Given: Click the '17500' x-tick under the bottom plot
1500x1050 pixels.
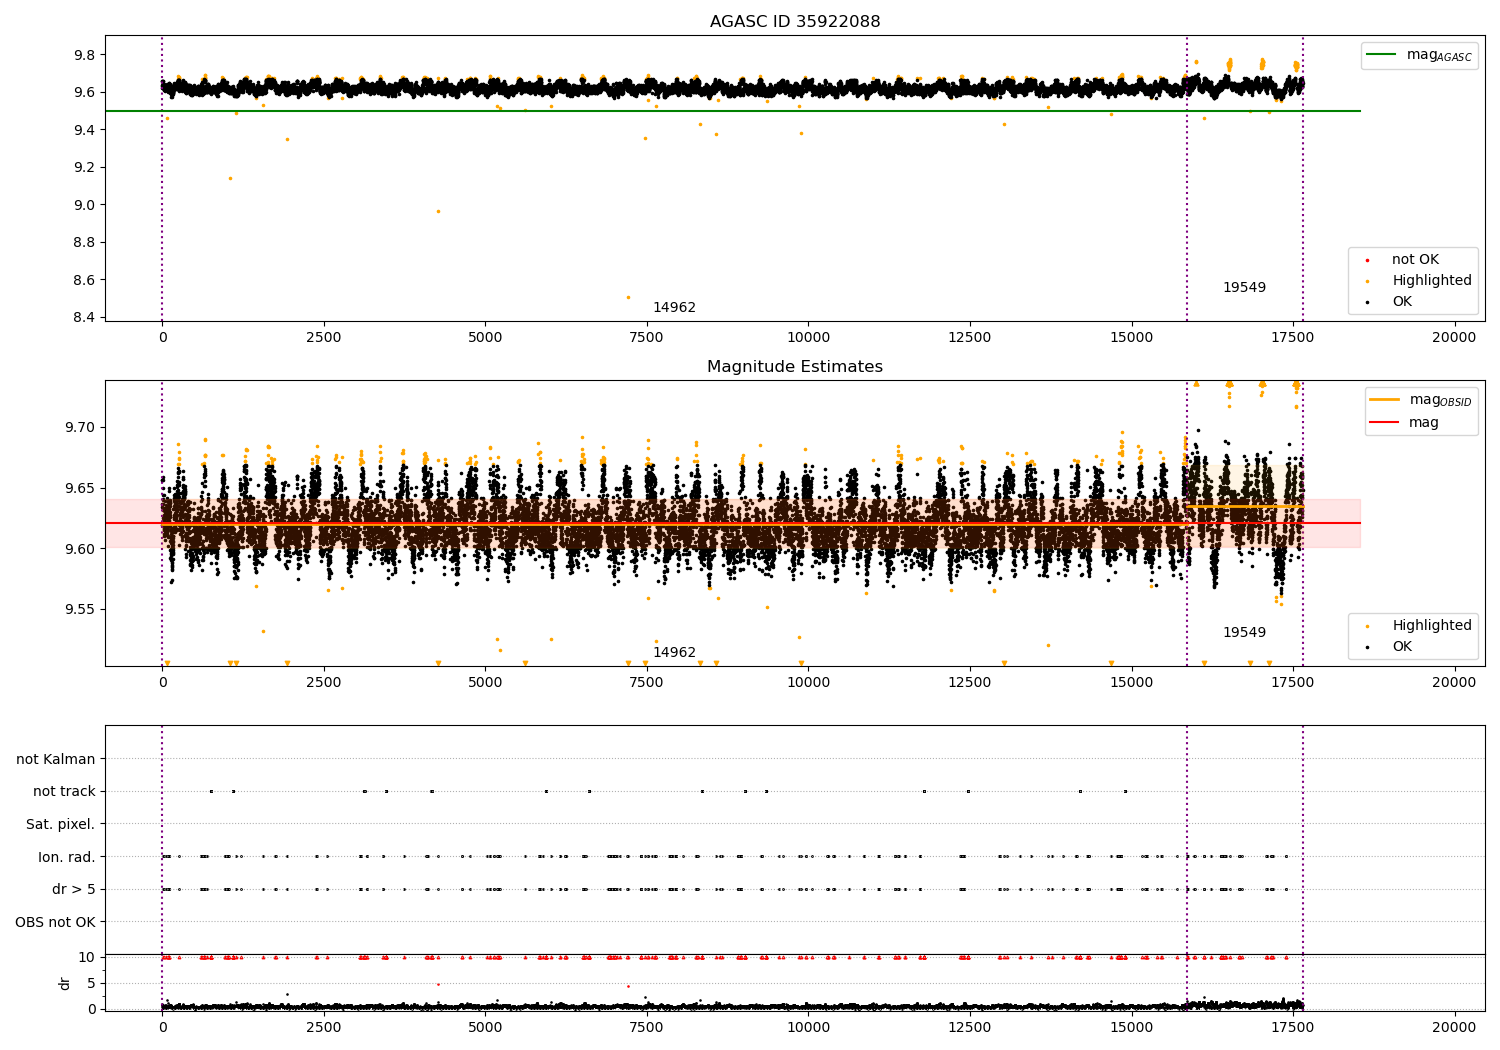Looking at the screenshot, I should tap(1293, 1027).
